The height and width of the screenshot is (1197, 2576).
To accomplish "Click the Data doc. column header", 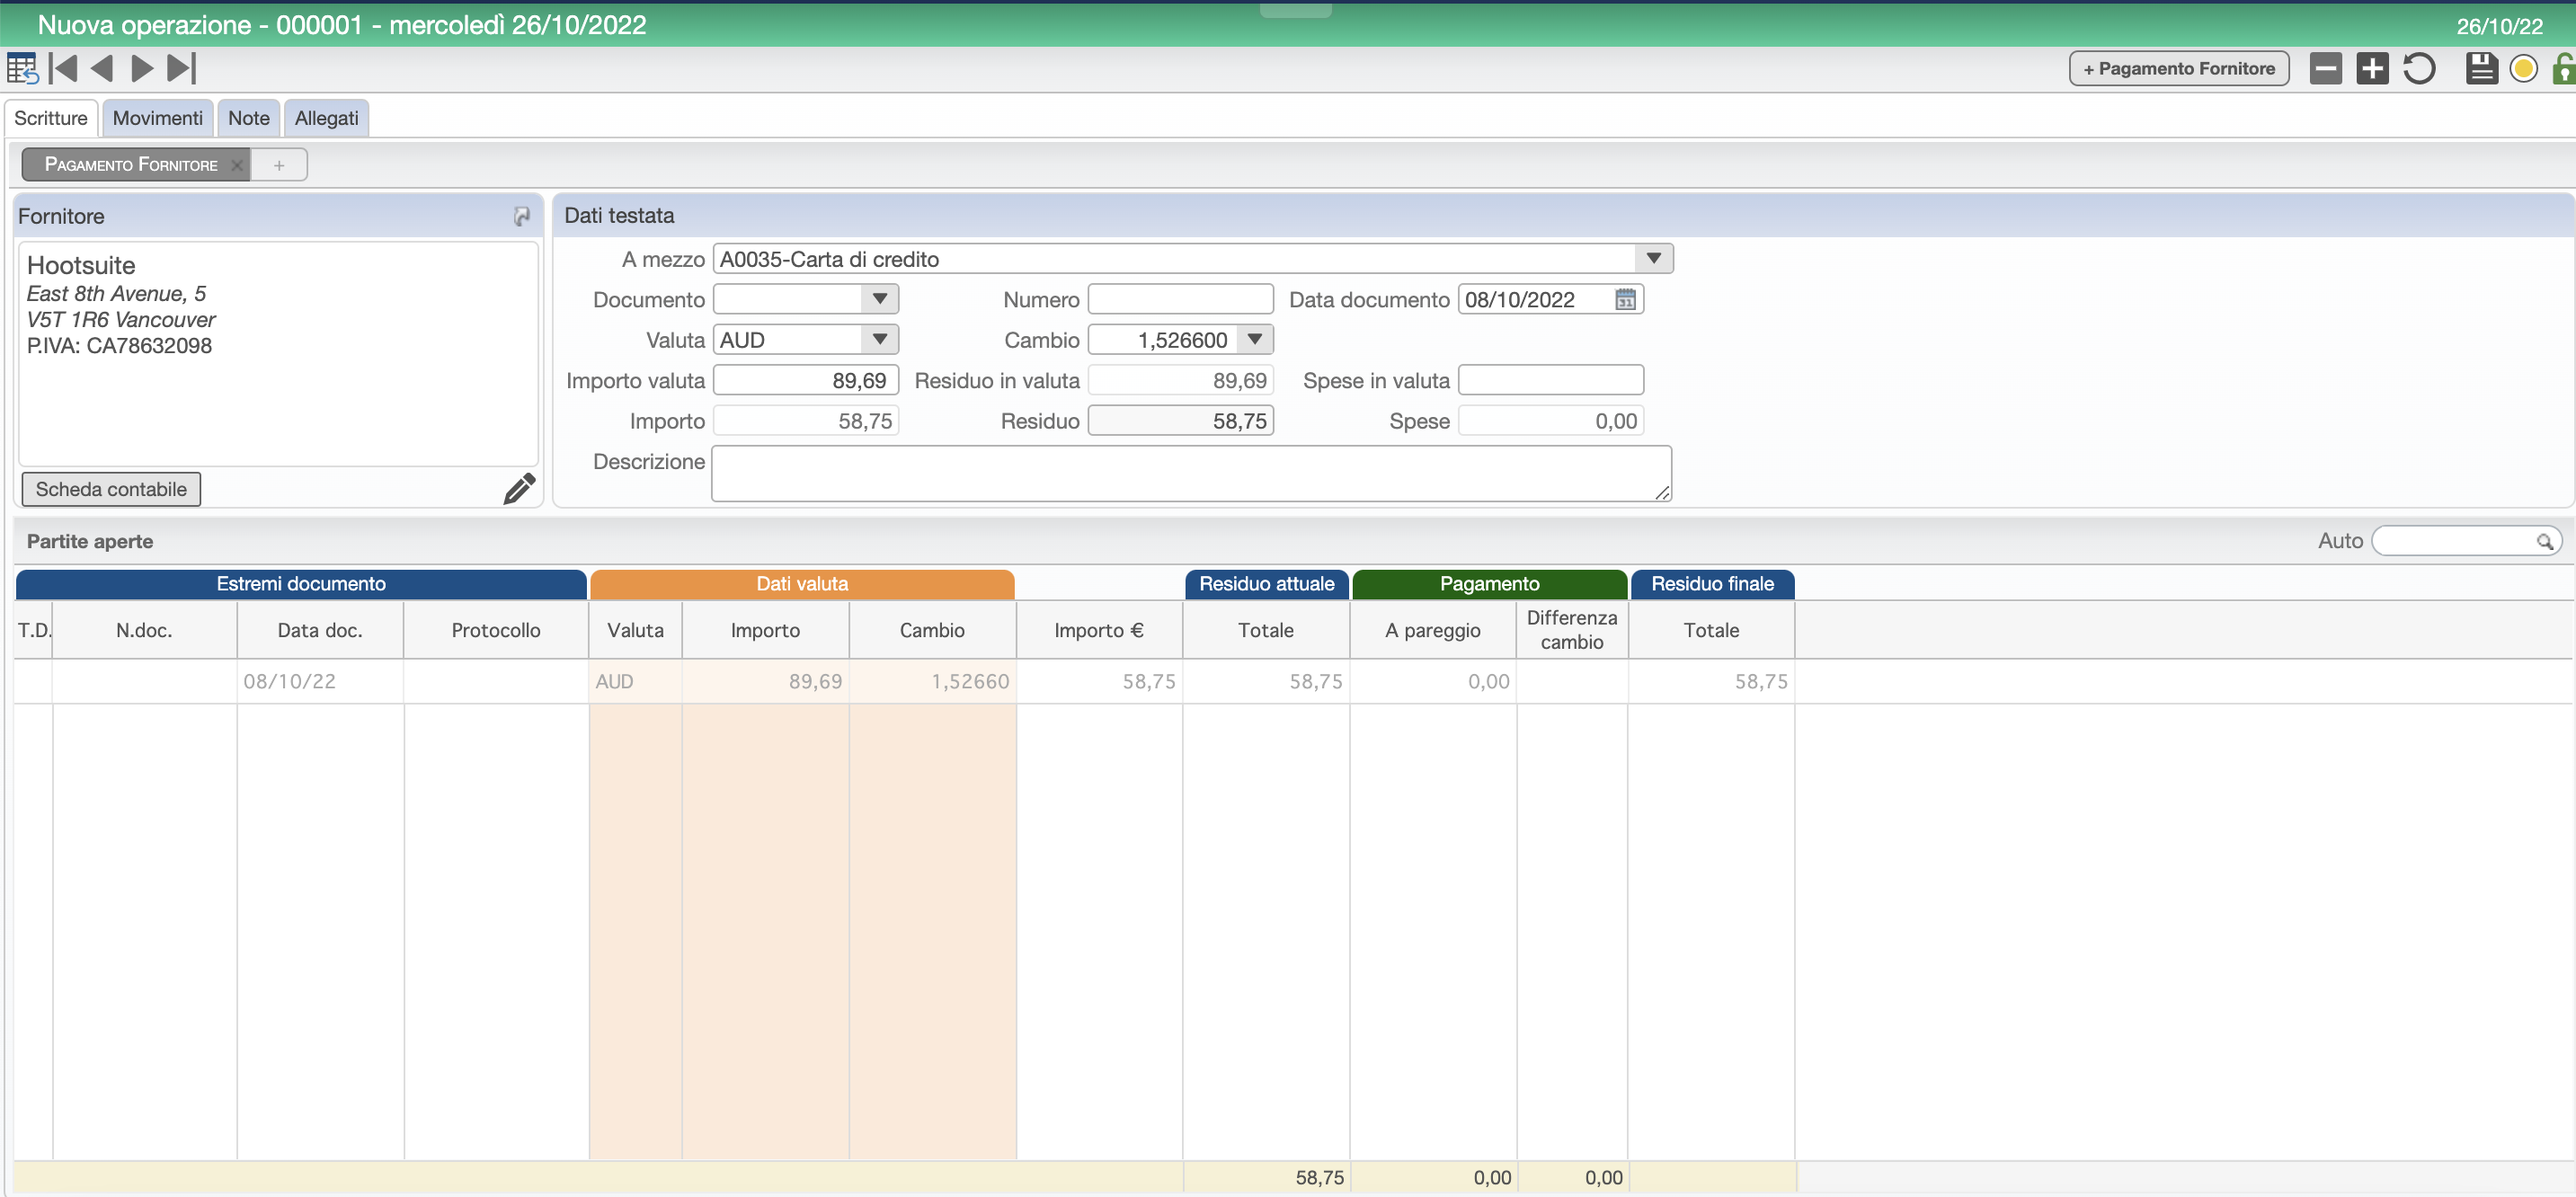I will tap(320, 630).
